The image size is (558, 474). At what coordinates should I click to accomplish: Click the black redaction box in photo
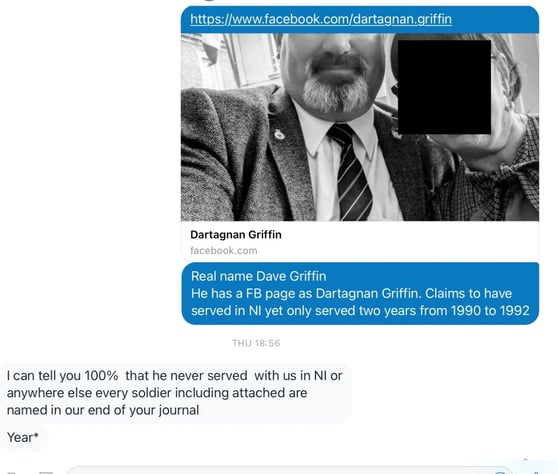[x=444, y=87]
